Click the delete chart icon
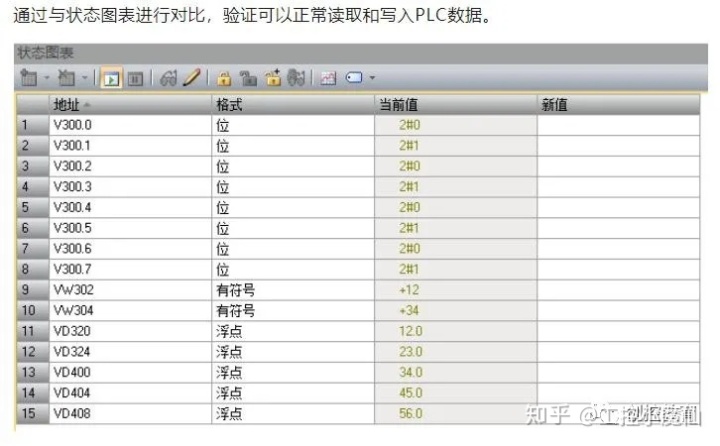 click(x=66, y=78)
